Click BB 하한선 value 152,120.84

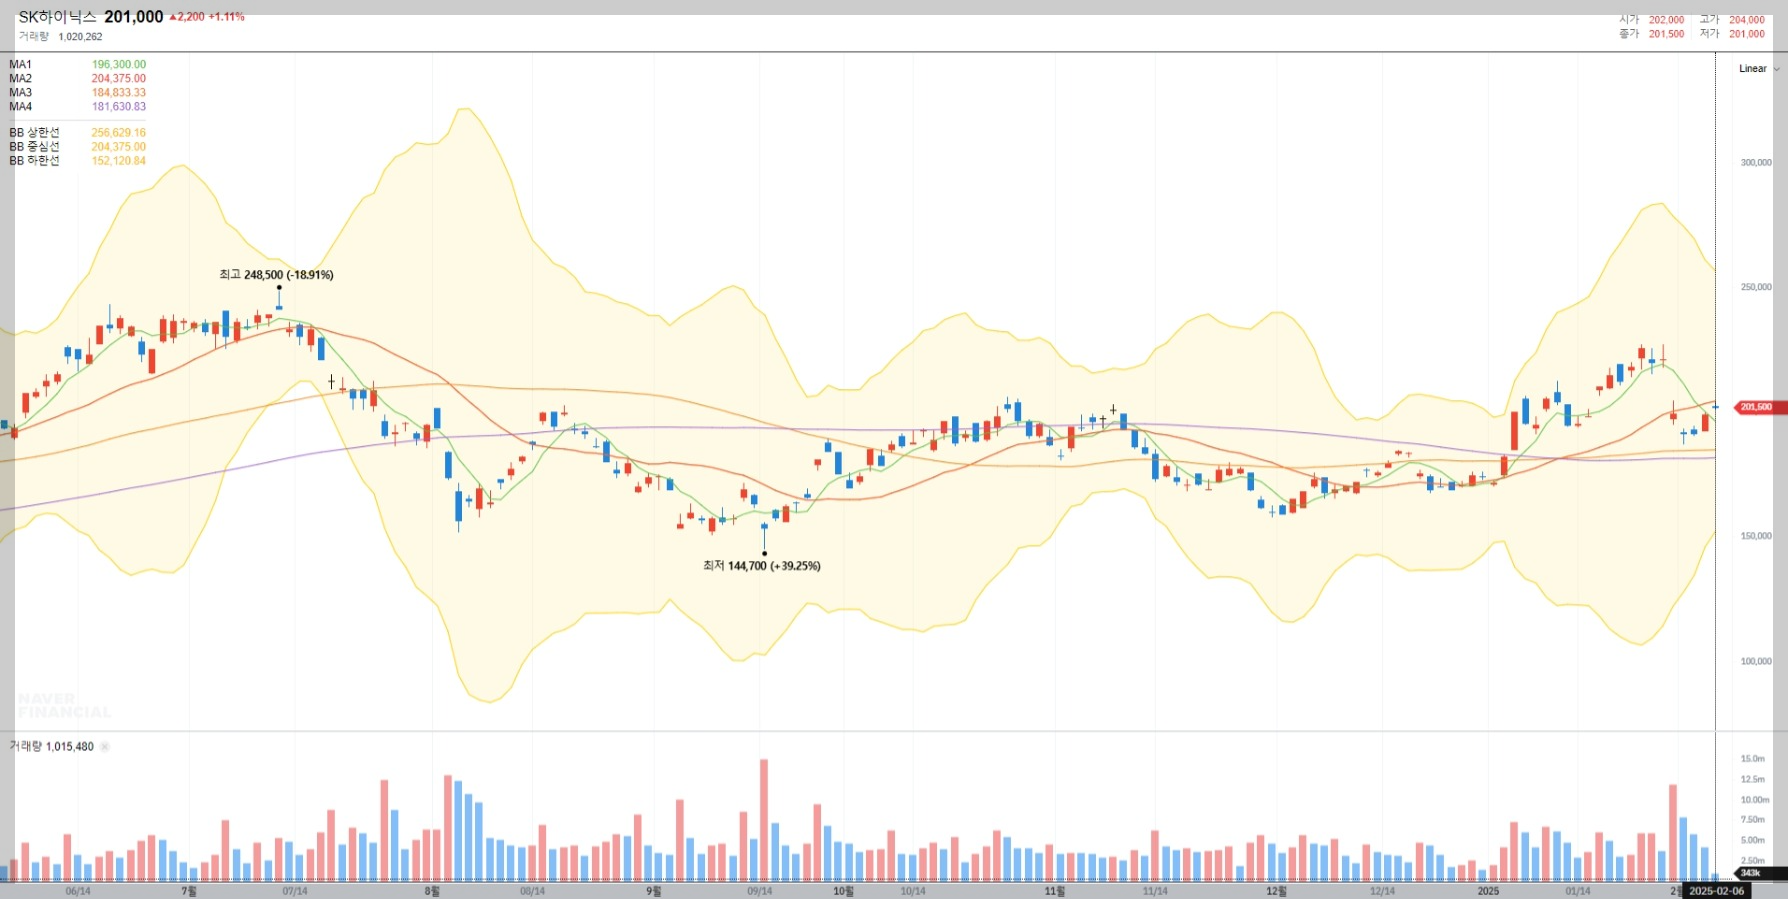click(x=119, y=161)
